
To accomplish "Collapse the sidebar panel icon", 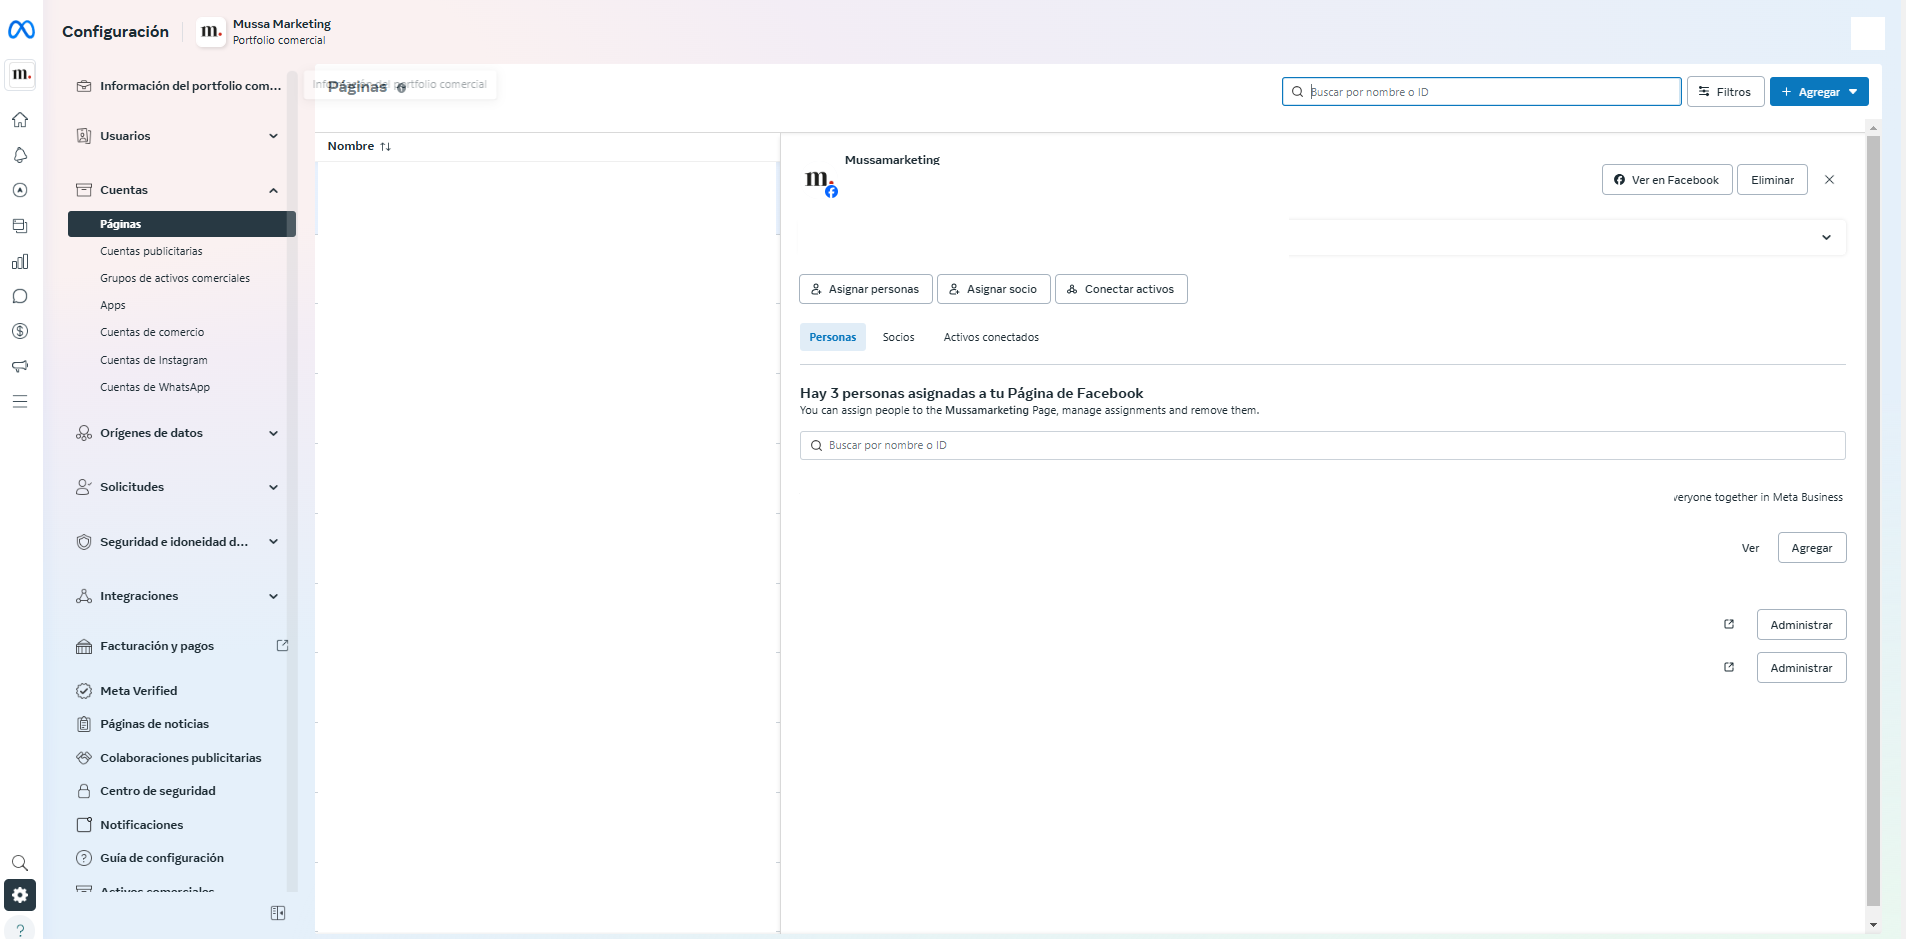I will pyautogui.click(x=278, y=913).
